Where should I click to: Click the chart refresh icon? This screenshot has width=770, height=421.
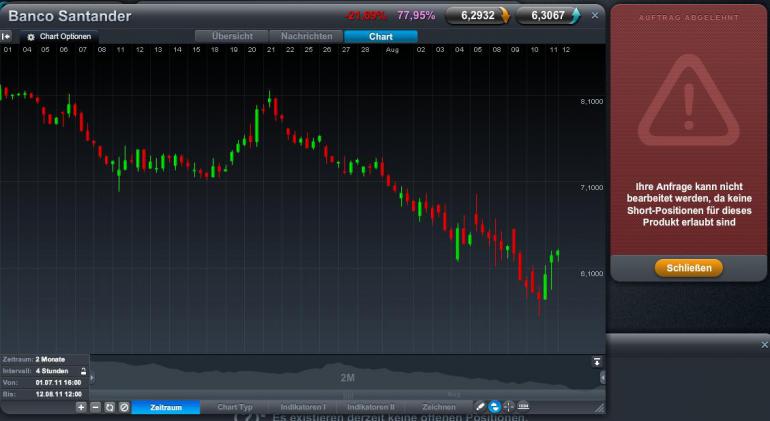(110, 407)
